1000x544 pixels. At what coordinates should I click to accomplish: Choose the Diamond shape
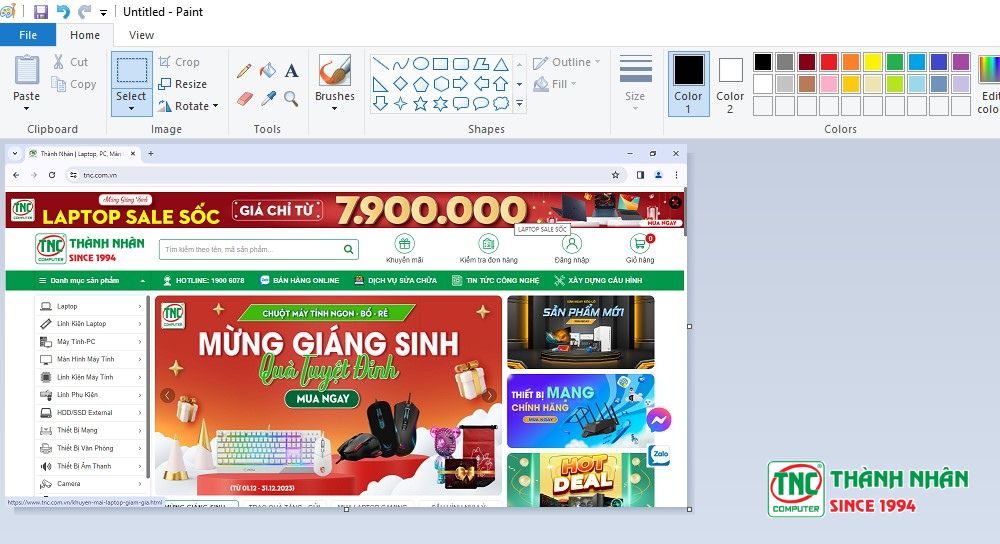(401, 84)
